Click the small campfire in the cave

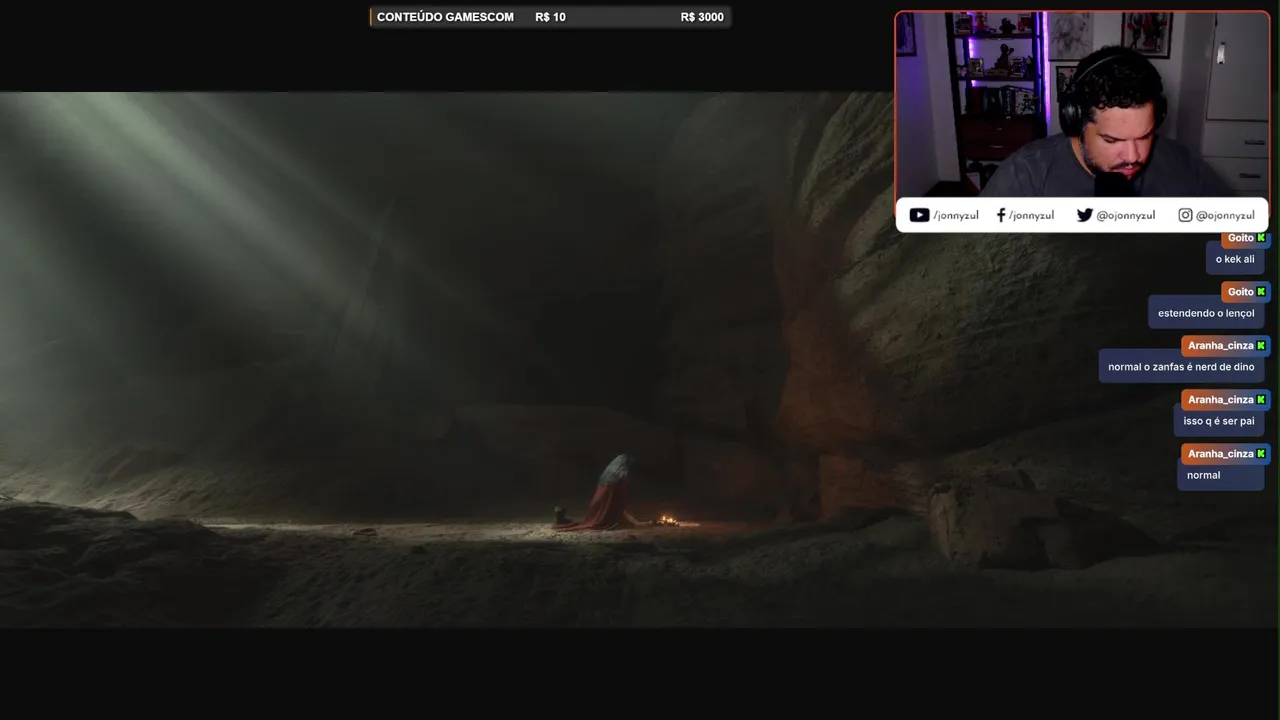(667, 520)
